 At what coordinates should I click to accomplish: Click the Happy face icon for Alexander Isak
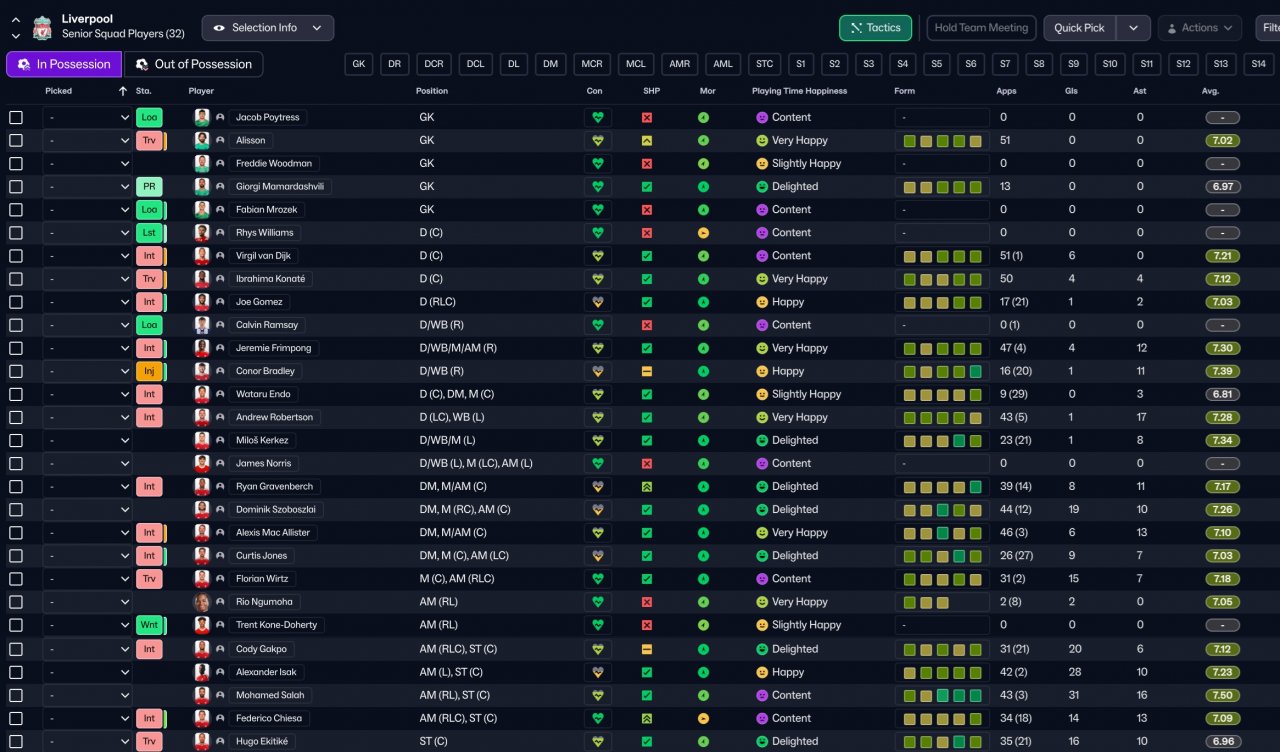[762, 672]
